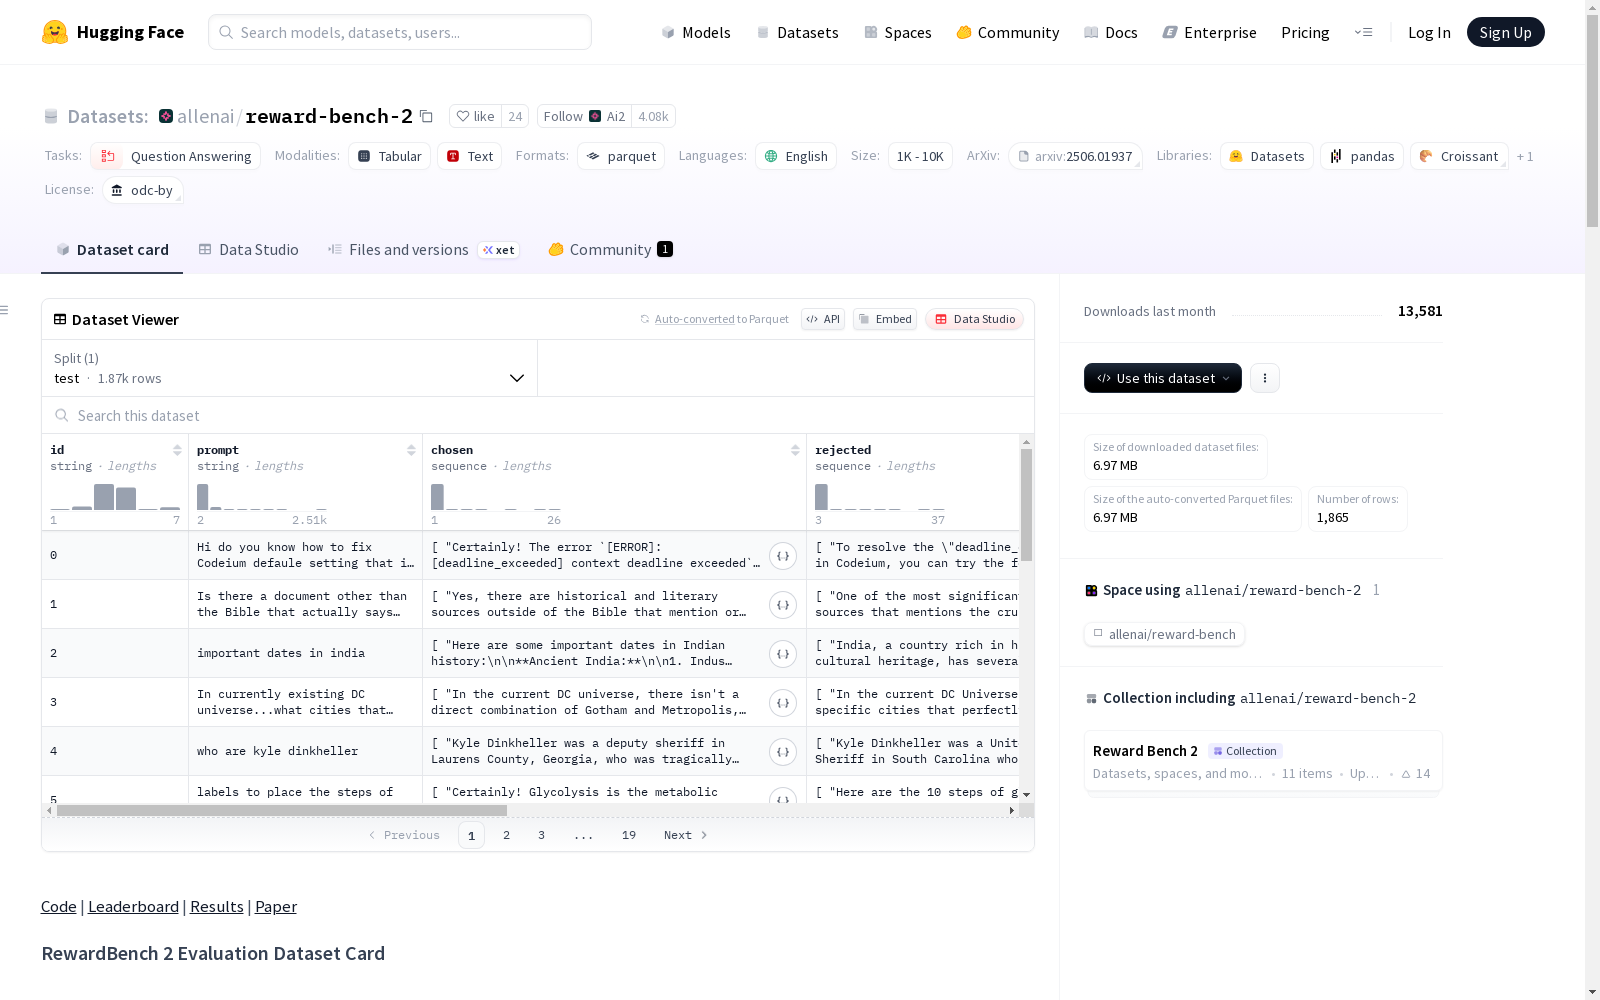Screen dimensions: 1600x1000
Task: Open the Code link
Action: click(x=59, y=906)
